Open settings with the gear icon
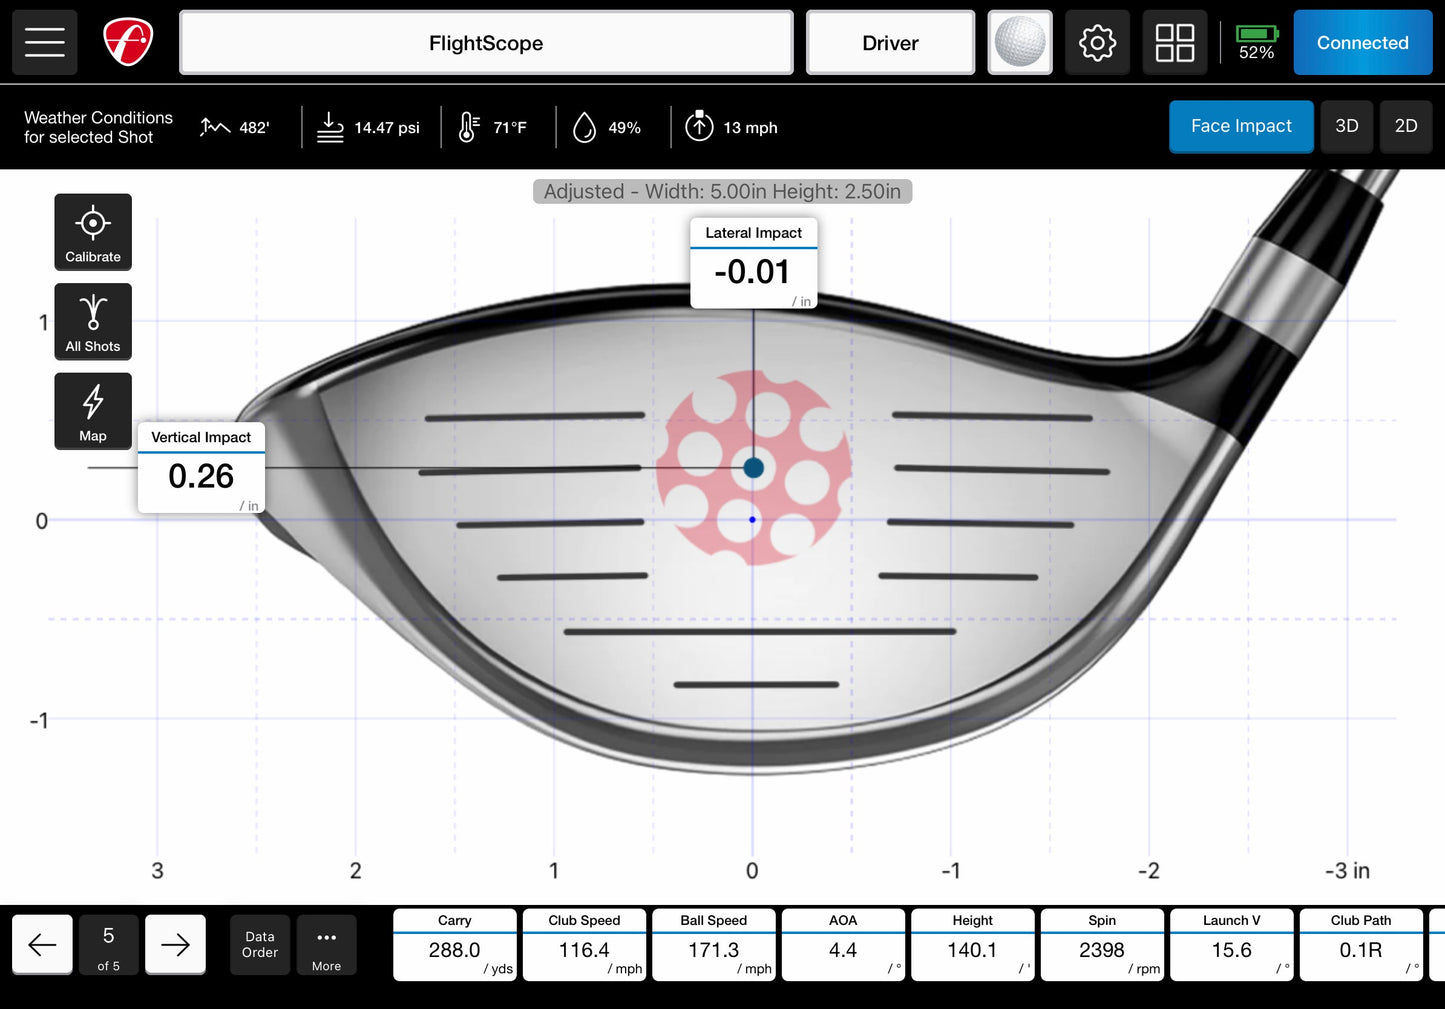Screen dimensions: 1445x1009 coord(1097,43)
